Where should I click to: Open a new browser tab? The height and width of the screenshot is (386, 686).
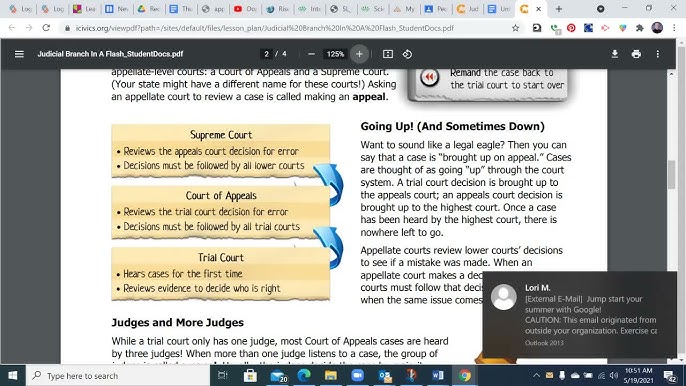point(559,9)
